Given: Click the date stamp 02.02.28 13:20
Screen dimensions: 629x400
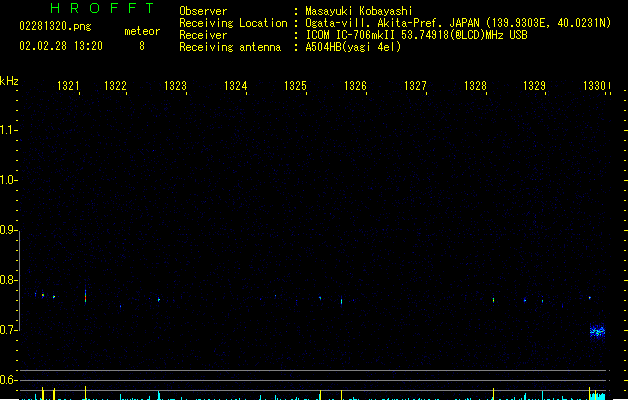Looking at the screenshot, I should coord(61,46).
